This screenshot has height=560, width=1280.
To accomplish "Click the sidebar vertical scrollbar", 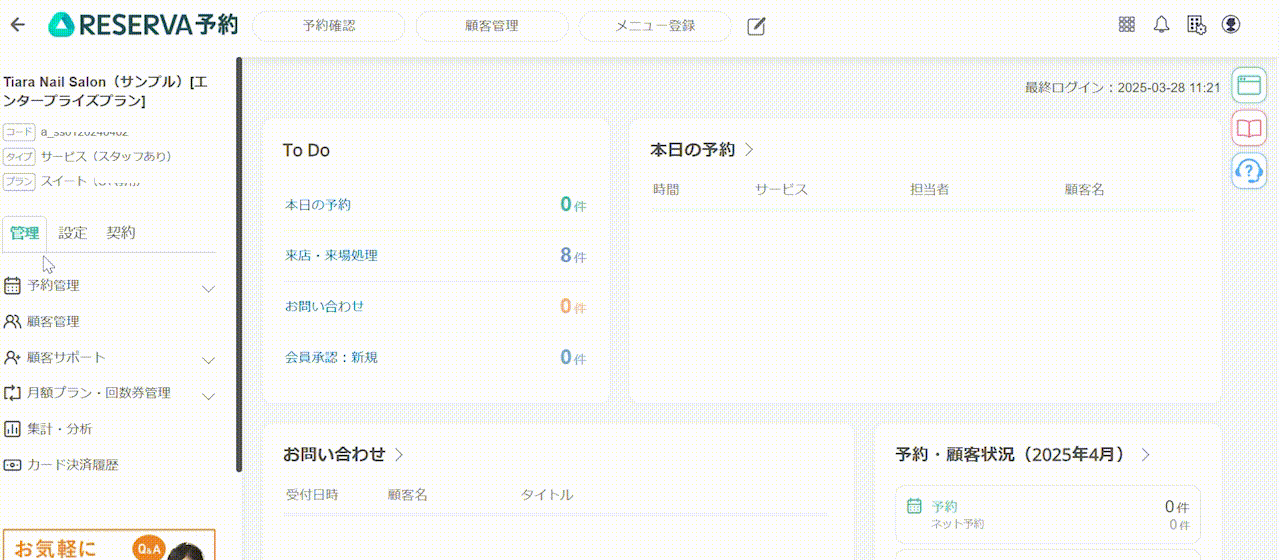I will click(239, 264).
